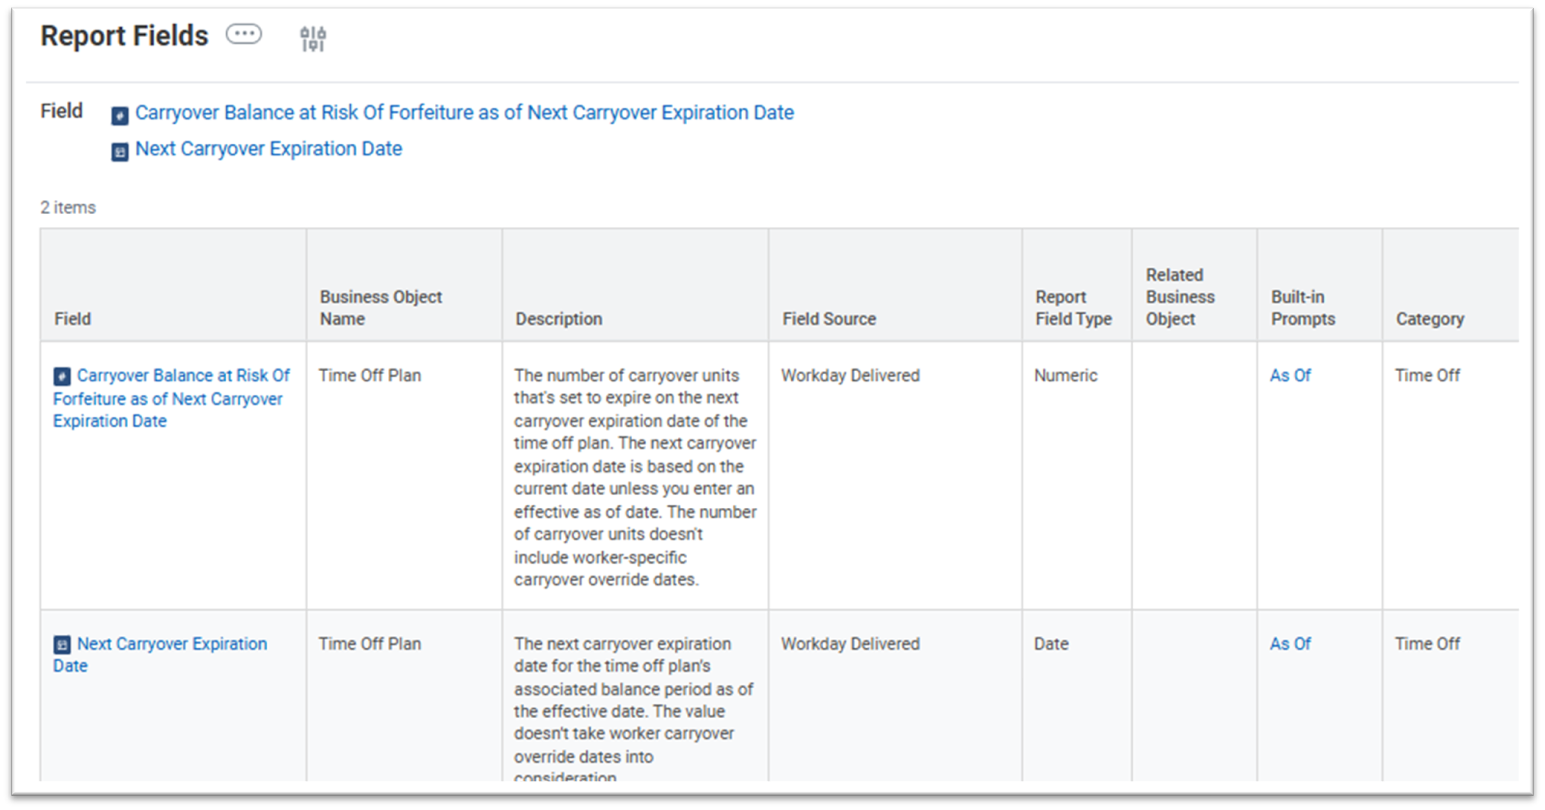Open Next Carryover Expiration Date link in table

pyautogui.click(x=171, y=644)
